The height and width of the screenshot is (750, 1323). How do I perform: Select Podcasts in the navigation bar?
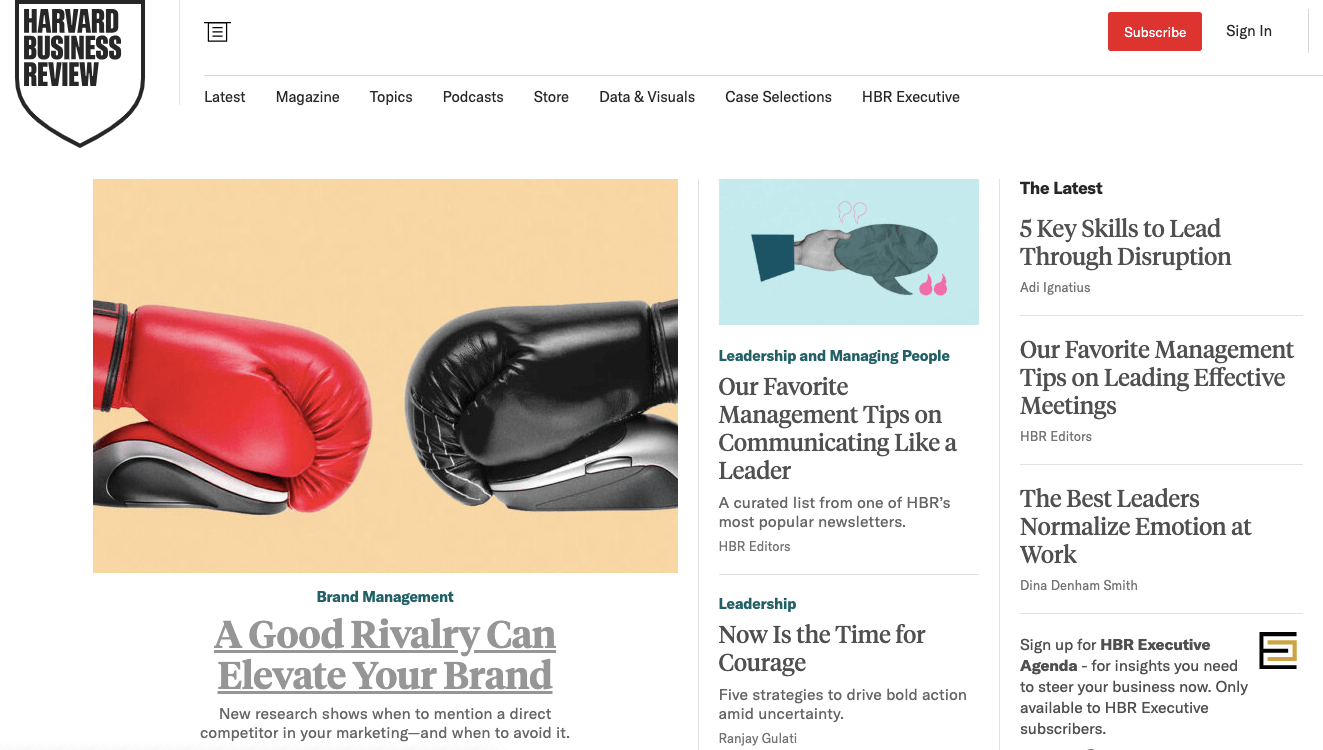tap(473, 97)
